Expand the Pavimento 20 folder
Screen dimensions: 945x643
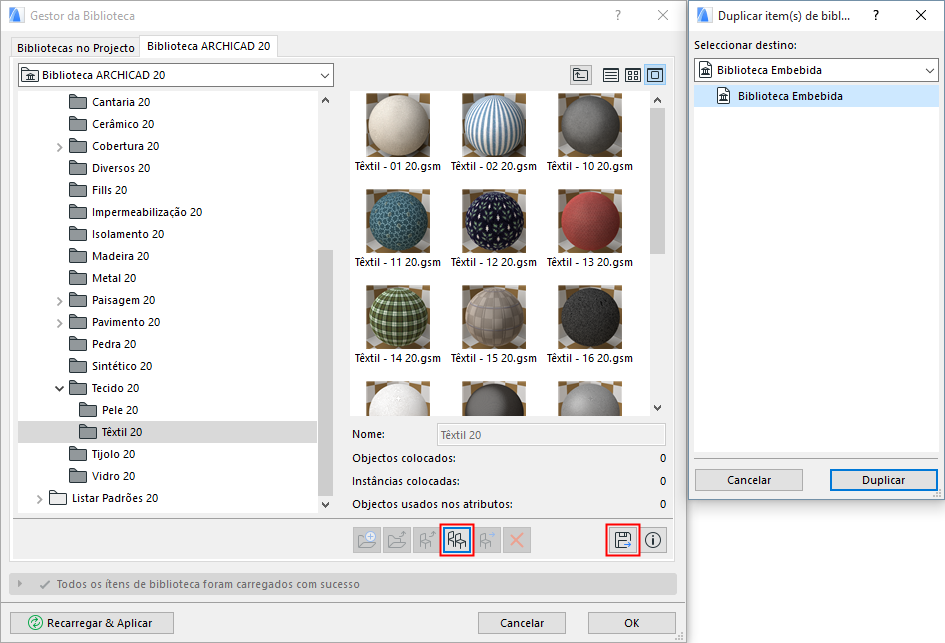[x=59, y=322]
